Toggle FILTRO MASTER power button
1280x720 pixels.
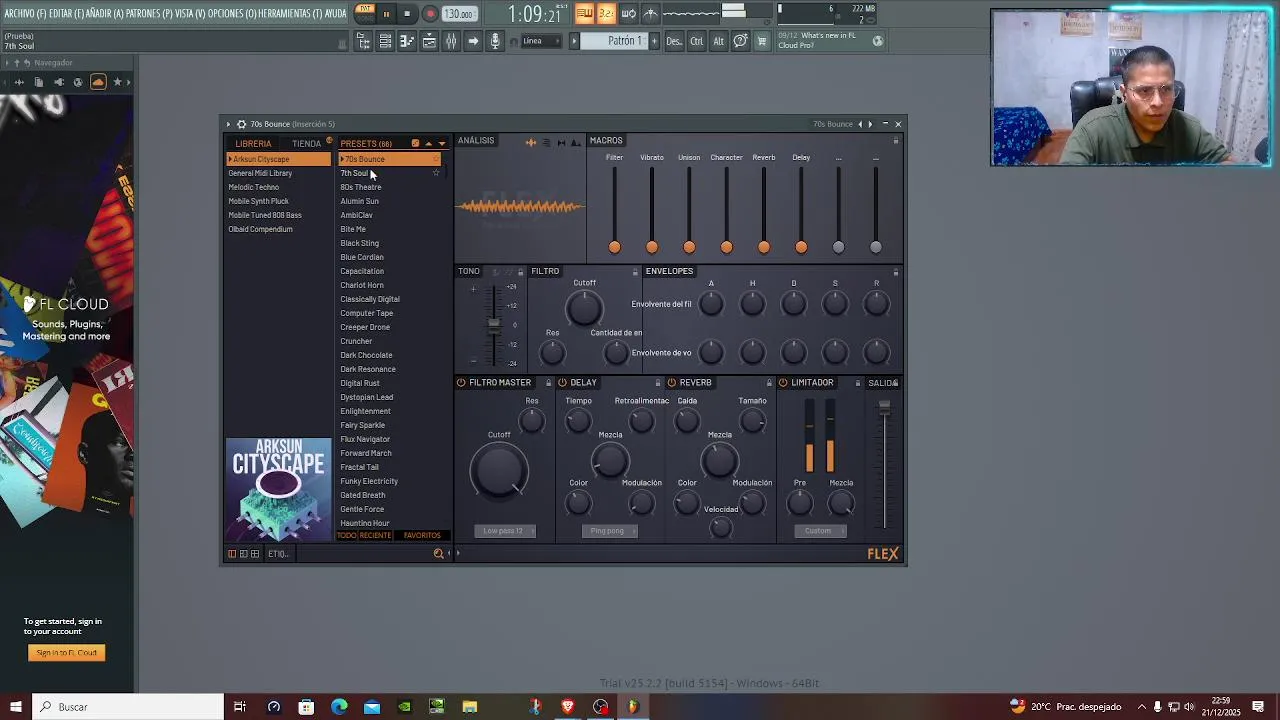coord(461,383)
